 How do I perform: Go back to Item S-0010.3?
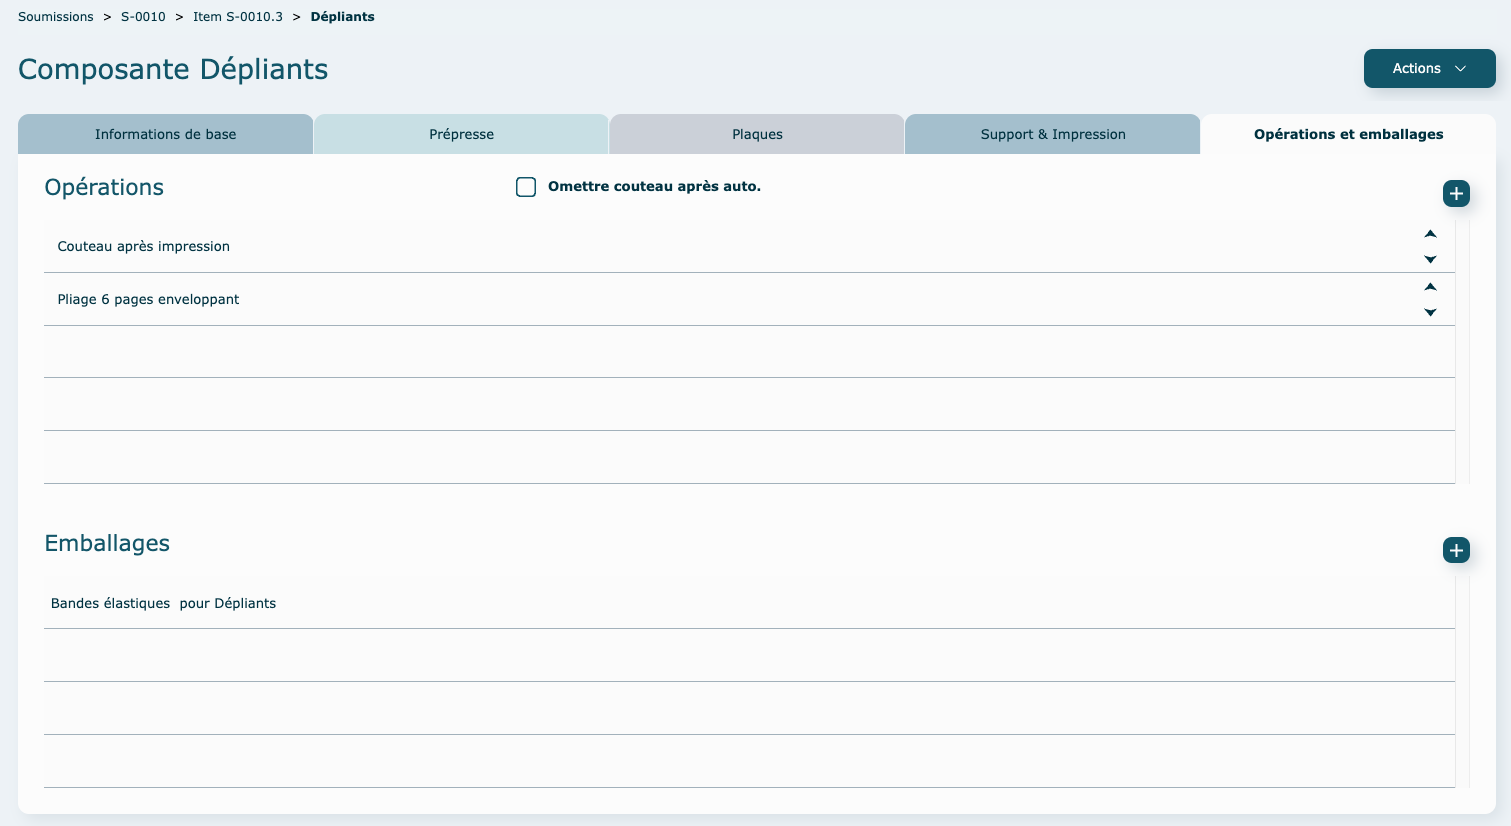click(x=238, y=17)
